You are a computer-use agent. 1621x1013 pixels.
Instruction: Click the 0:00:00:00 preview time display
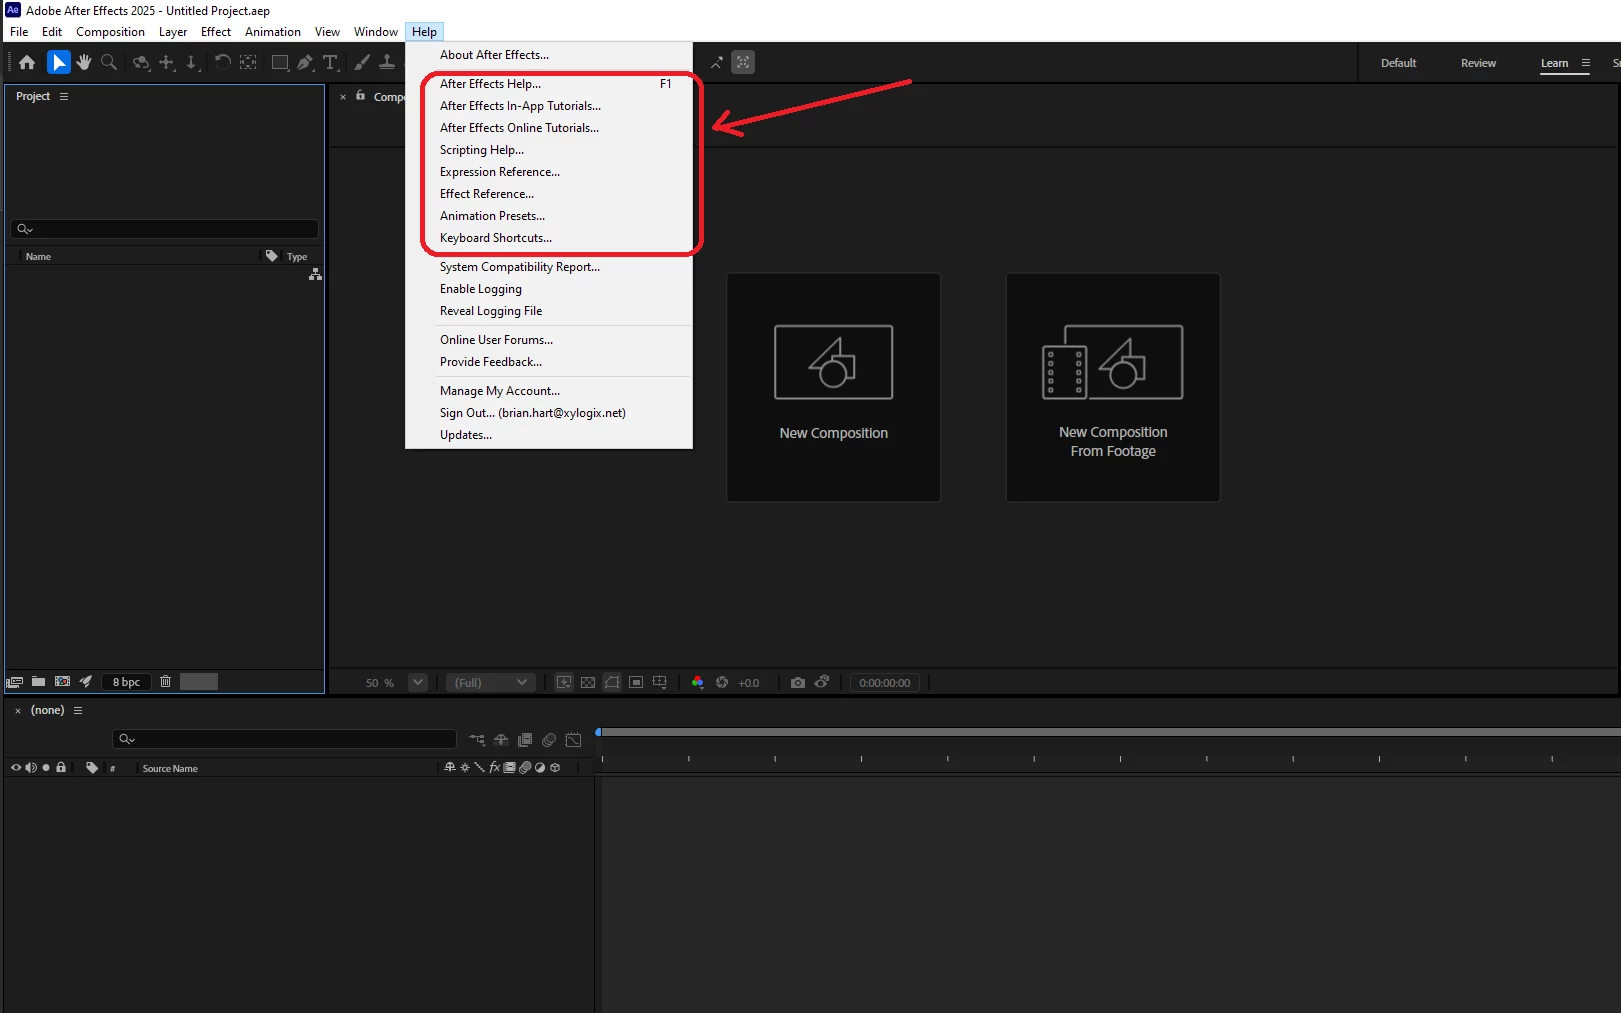(x=885, y=683)
